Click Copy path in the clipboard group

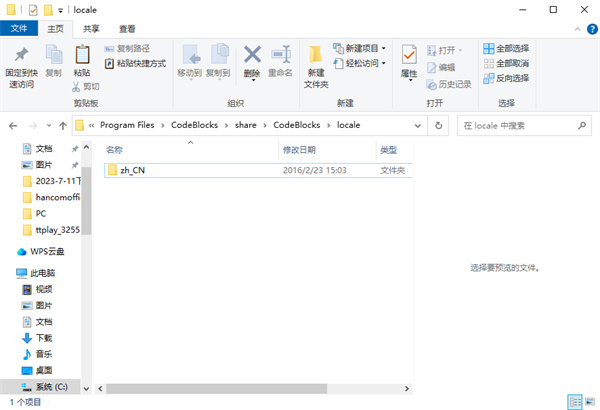click(127, 48)
